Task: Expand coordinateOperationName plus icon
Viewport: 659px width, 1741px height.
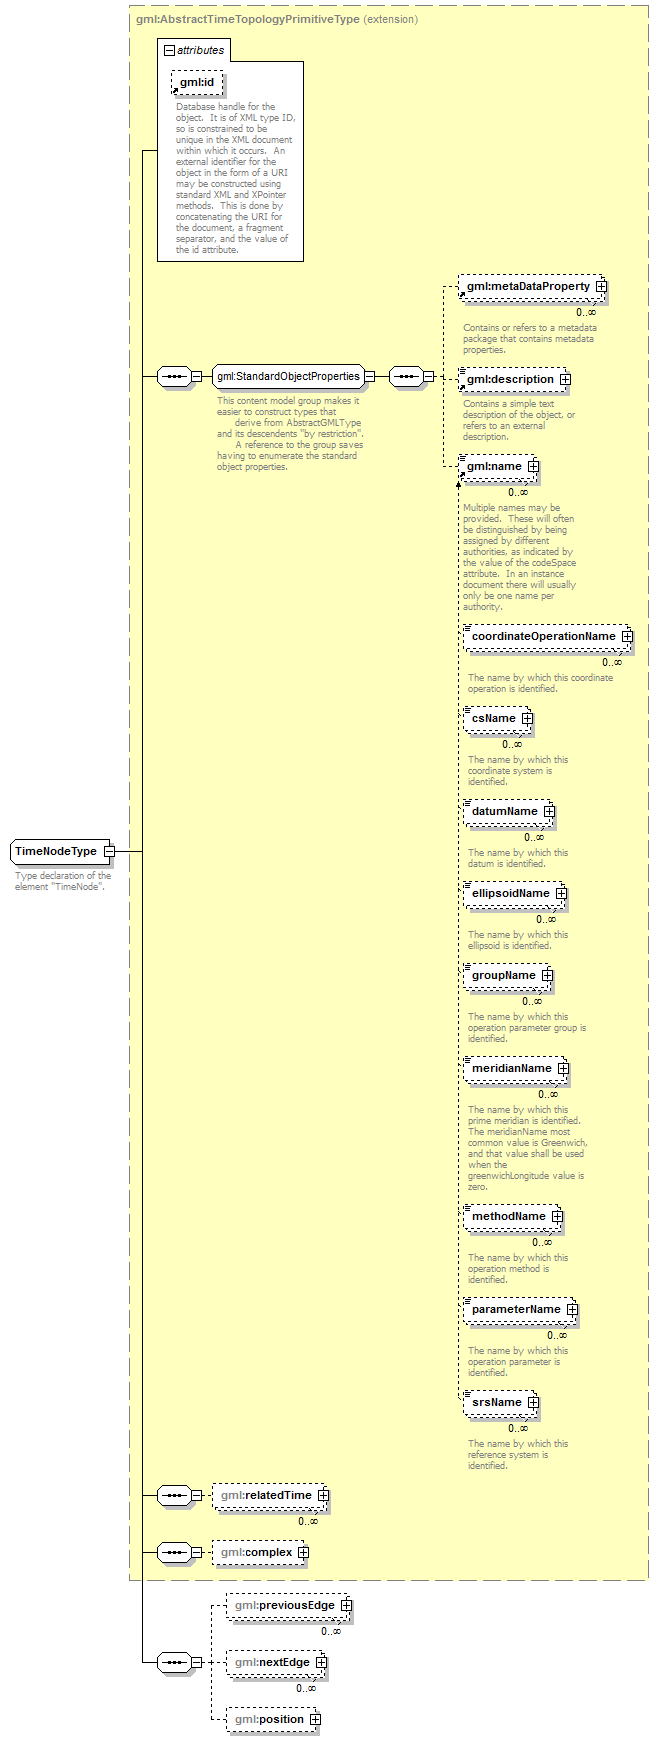Action: [x=627, y=636]
